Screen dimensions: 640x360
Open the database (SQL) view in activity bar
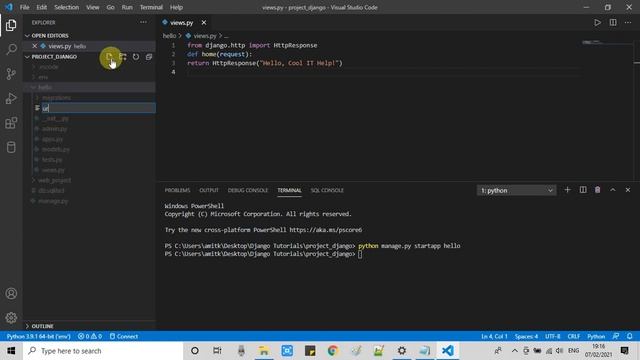[x=11, y=147]
